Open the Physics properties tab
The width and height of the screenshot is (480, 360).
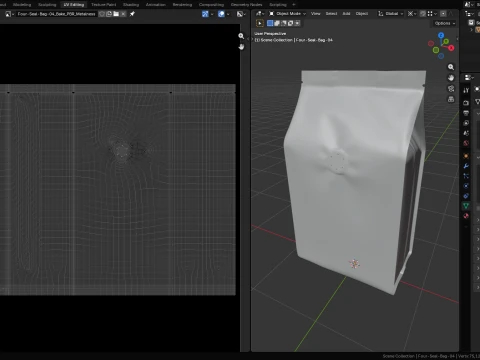(x=466, y=186)
